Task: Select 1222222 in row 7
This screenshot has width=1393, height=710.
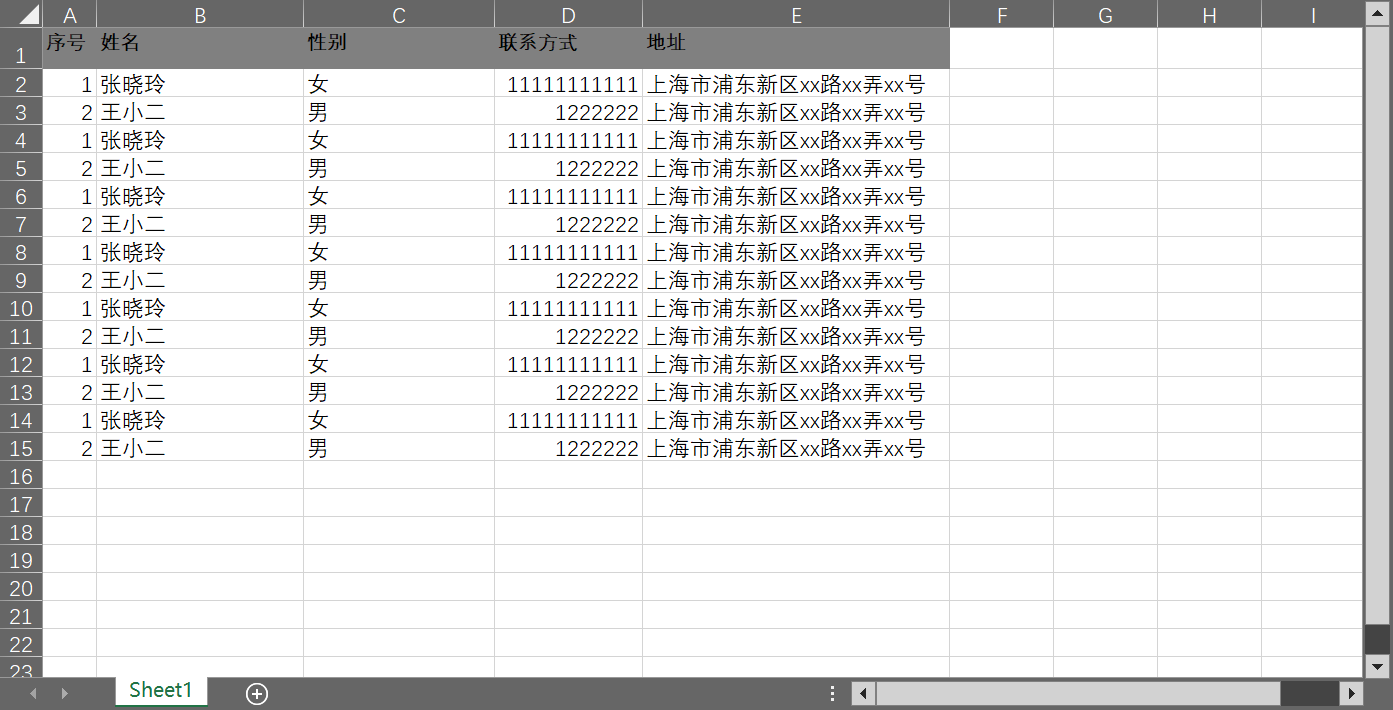Action: click(x=569, y=223)
